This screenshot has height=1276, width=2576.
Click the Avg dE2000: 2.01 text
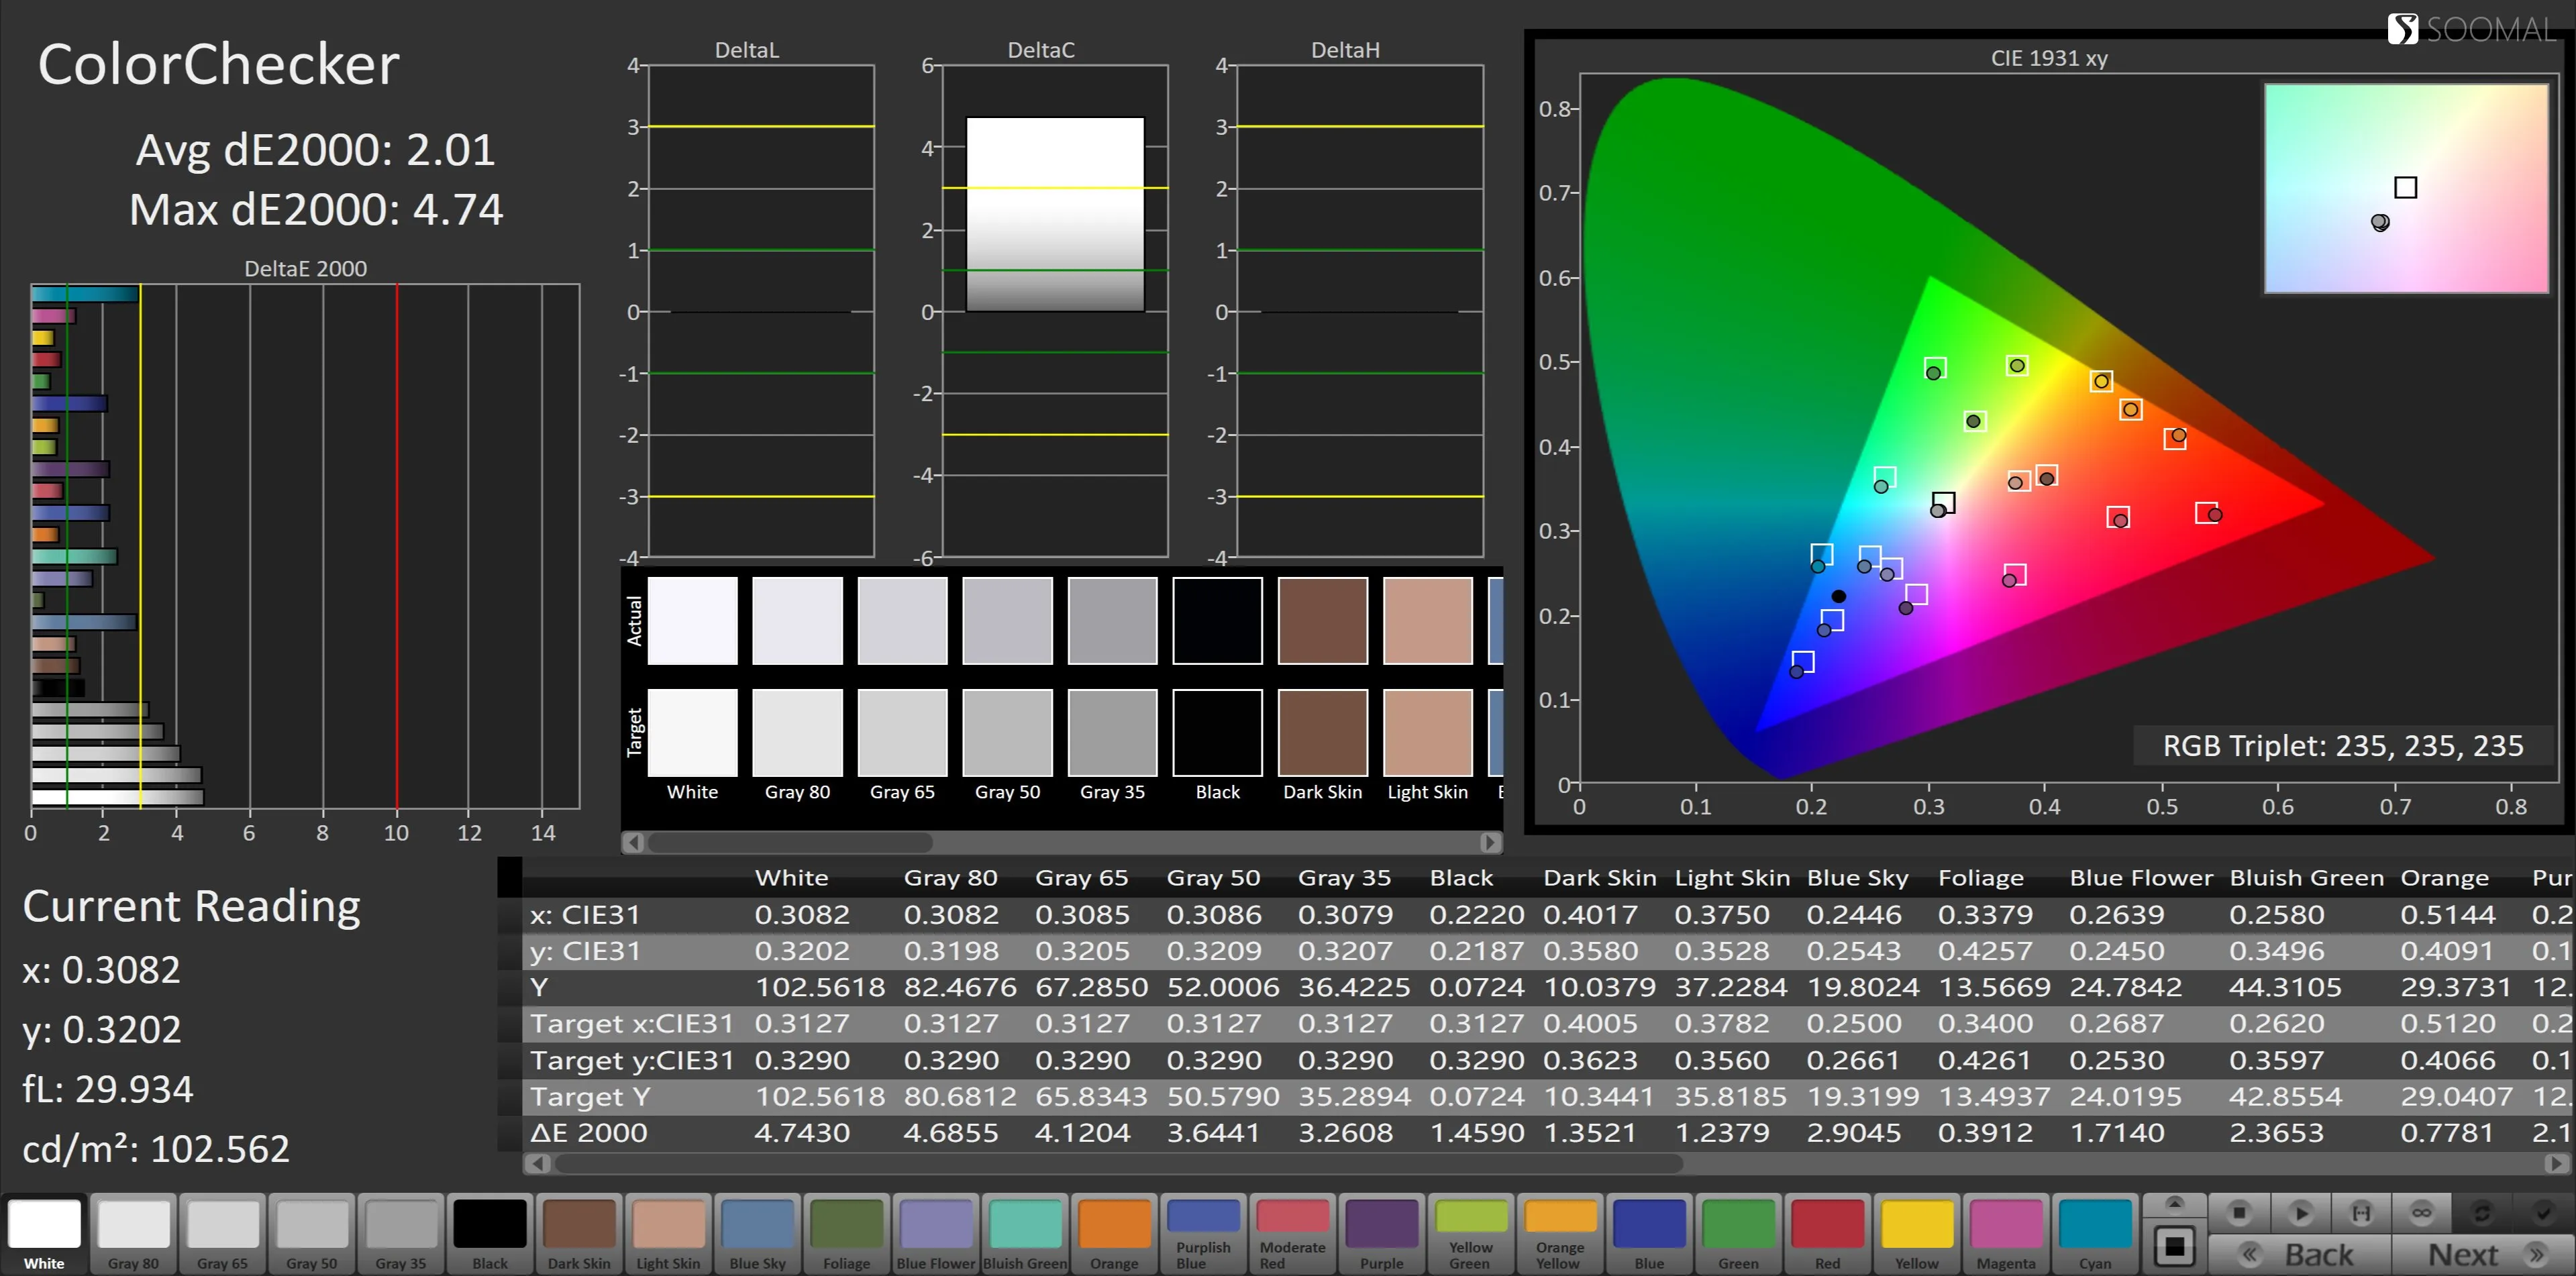coord(315,150)
